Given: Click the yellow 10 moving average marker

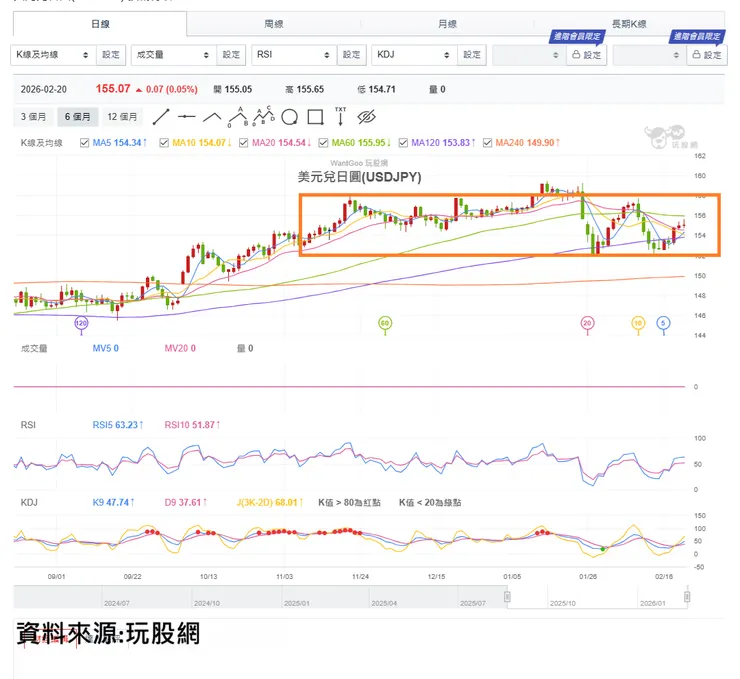Looking at the screenshot, I should coord(638,323).
